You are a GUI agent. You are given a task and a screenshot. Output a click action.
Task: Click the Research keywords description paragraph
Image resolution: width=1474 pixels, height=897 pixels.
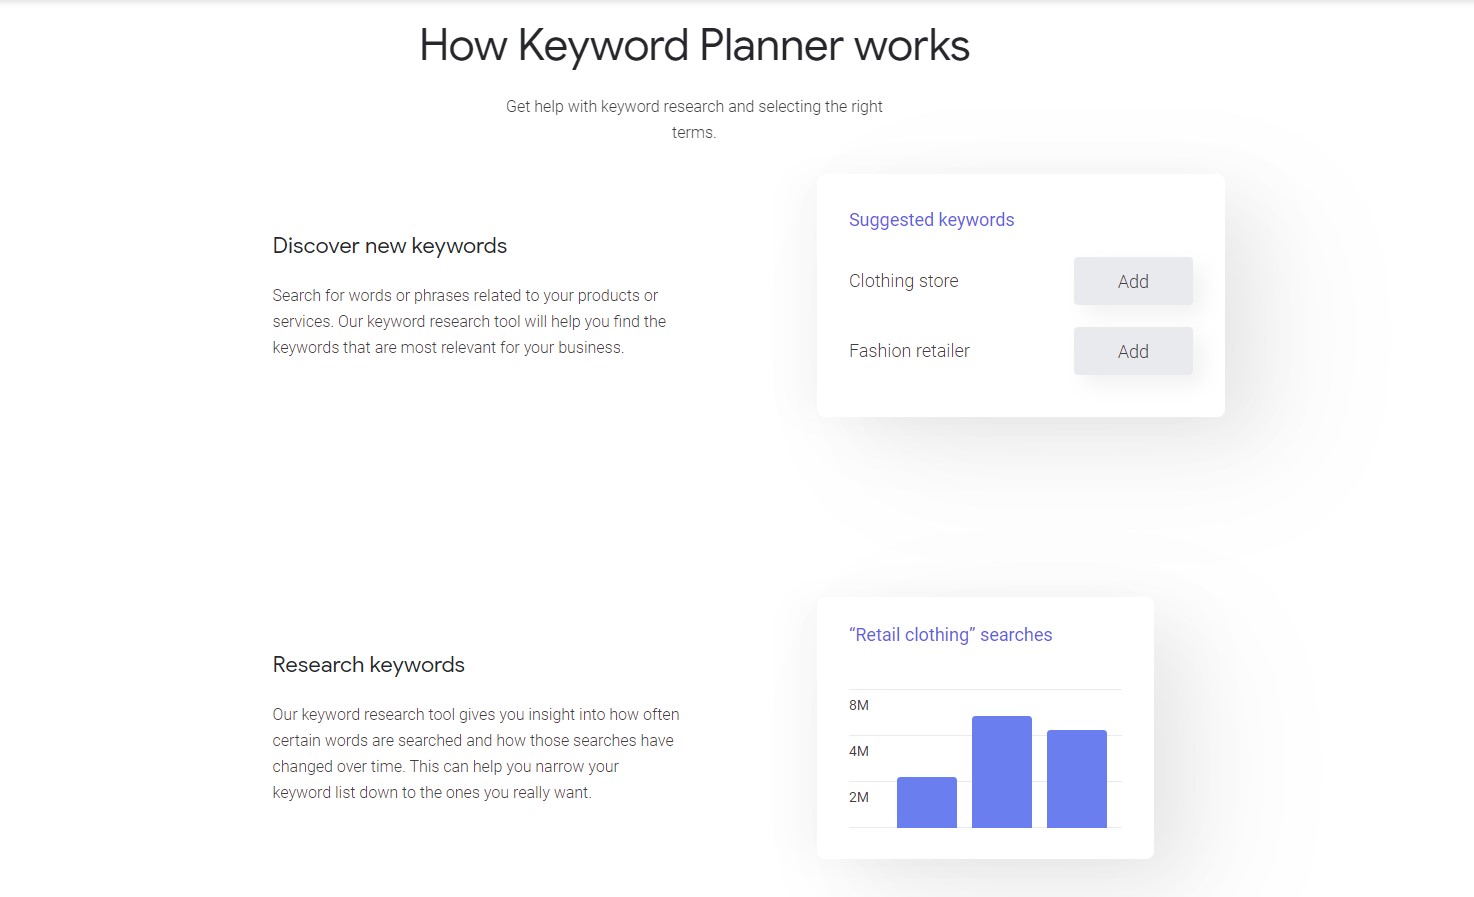pyautogui.click(x=476, y=753)
